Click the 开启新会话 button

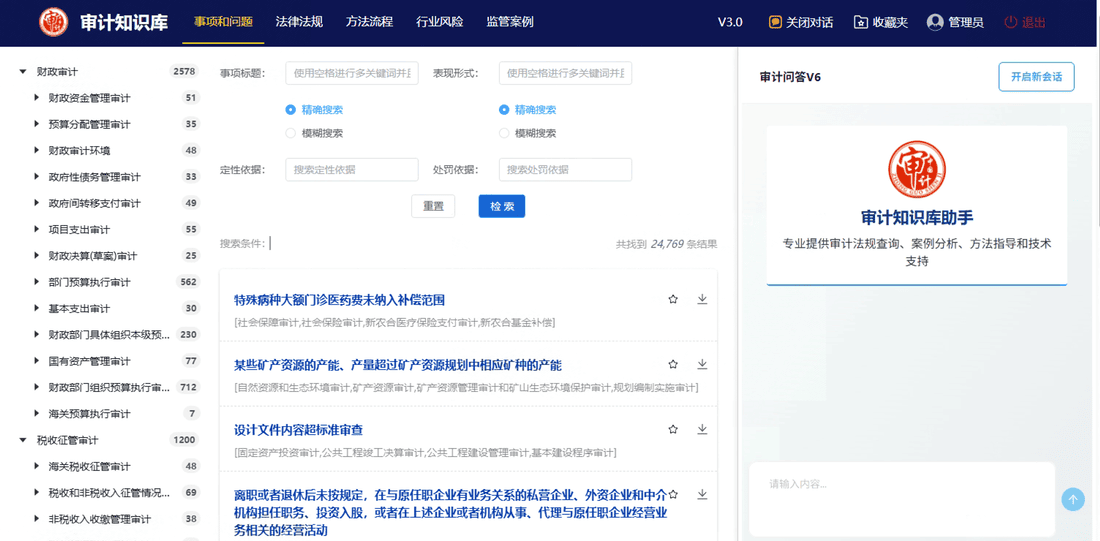point(1036,77)
